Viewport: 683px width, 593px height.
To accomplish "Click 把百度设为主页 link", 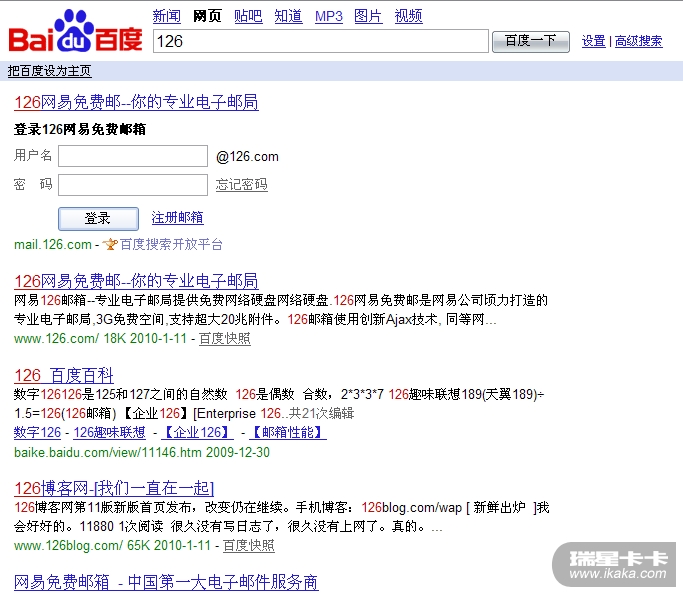I will (x=49, y=71).
